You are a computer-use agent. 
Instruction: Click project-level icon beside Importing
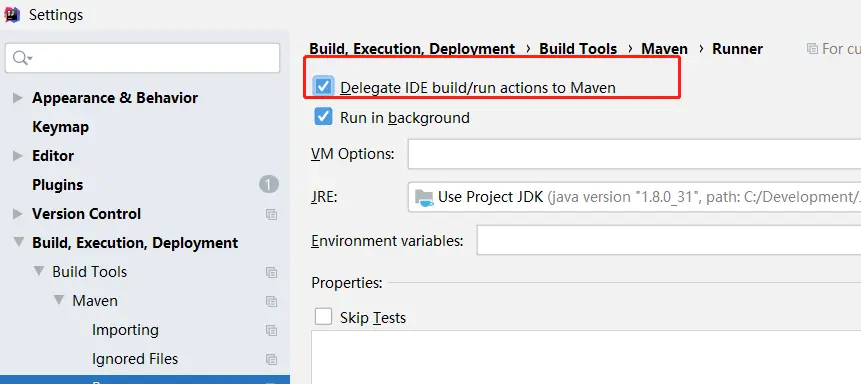point(271,330)
